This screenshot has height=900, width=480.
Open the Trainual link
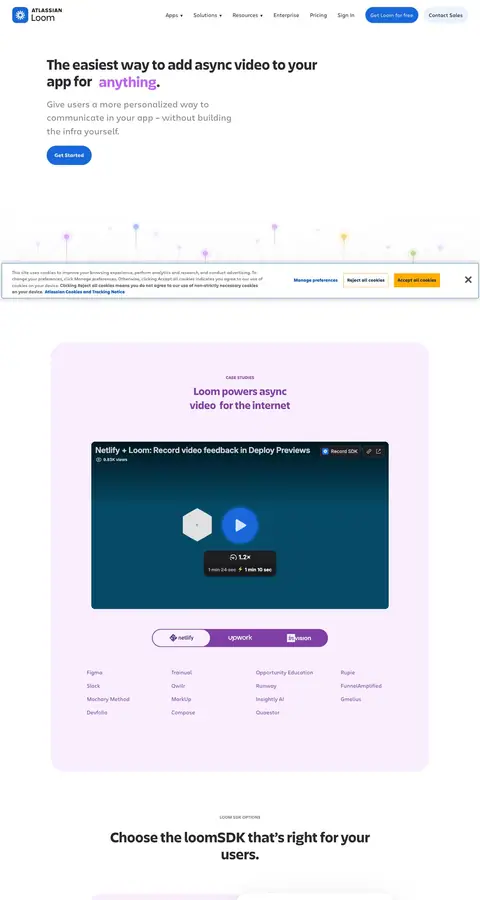pyautogui.click(x=181, y=673)
